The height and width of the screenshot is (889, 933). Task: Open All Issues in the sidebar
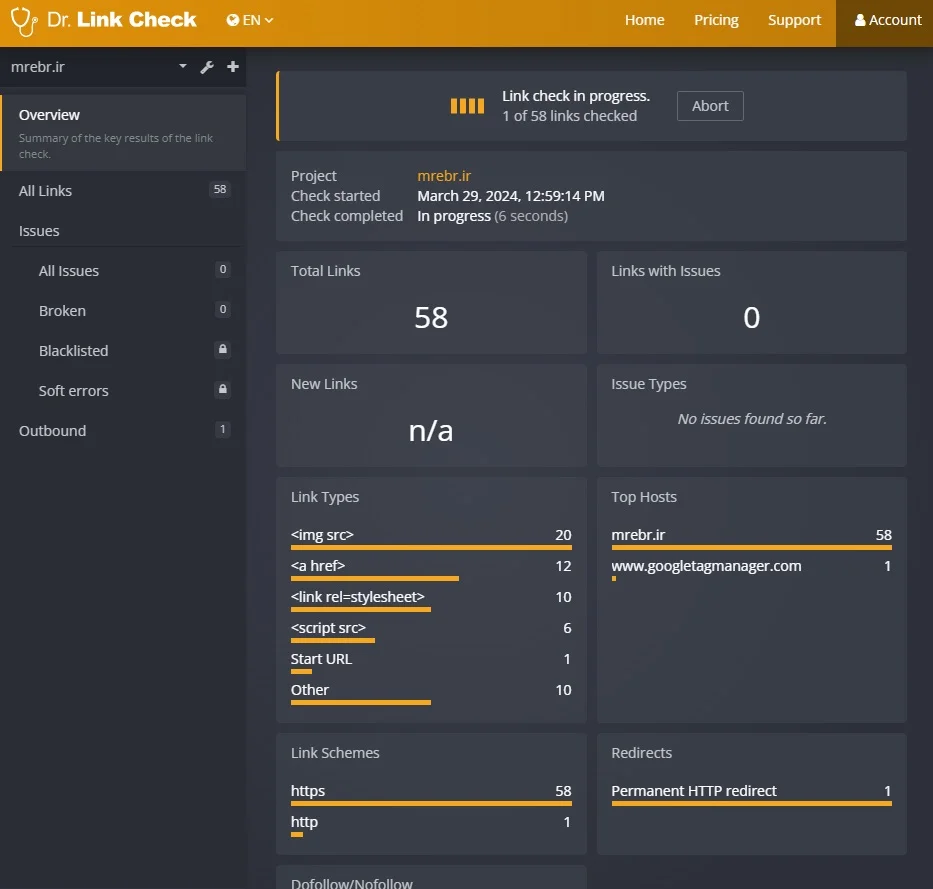[x=123, y=271]
